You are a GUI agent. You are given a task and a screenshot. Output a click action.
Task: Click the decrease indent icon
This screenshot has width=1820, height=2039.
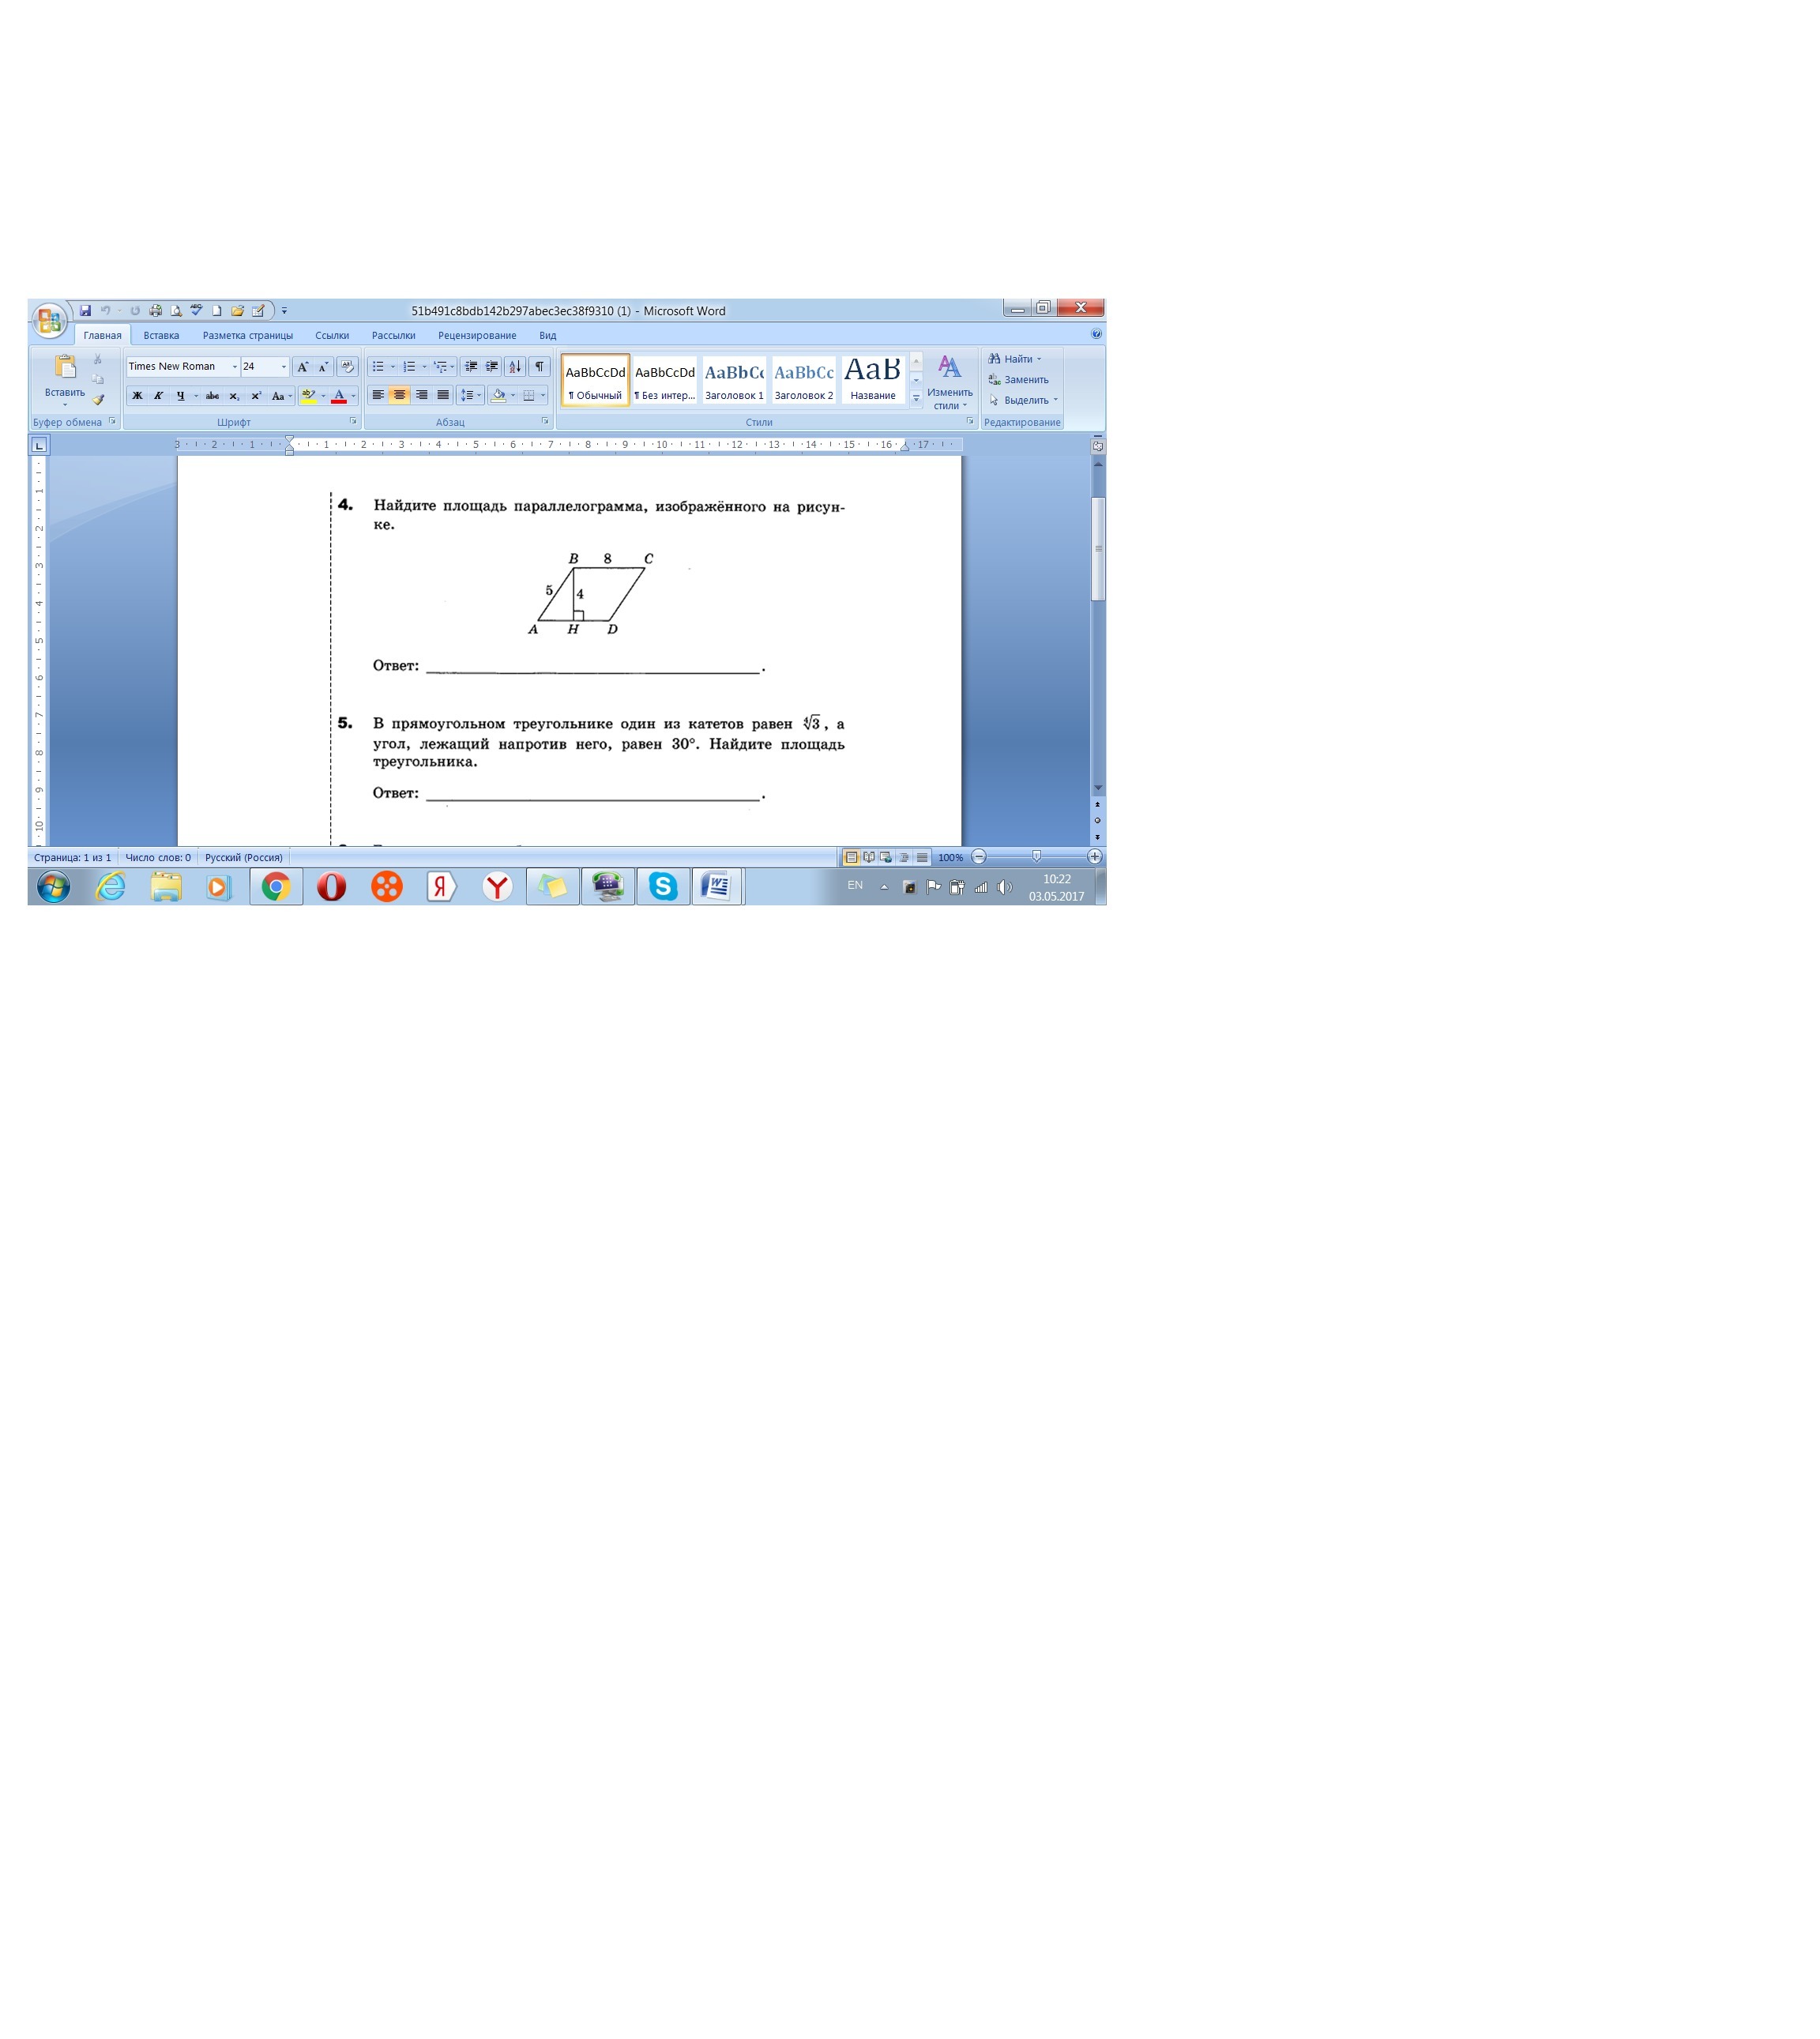coord(471,367)
